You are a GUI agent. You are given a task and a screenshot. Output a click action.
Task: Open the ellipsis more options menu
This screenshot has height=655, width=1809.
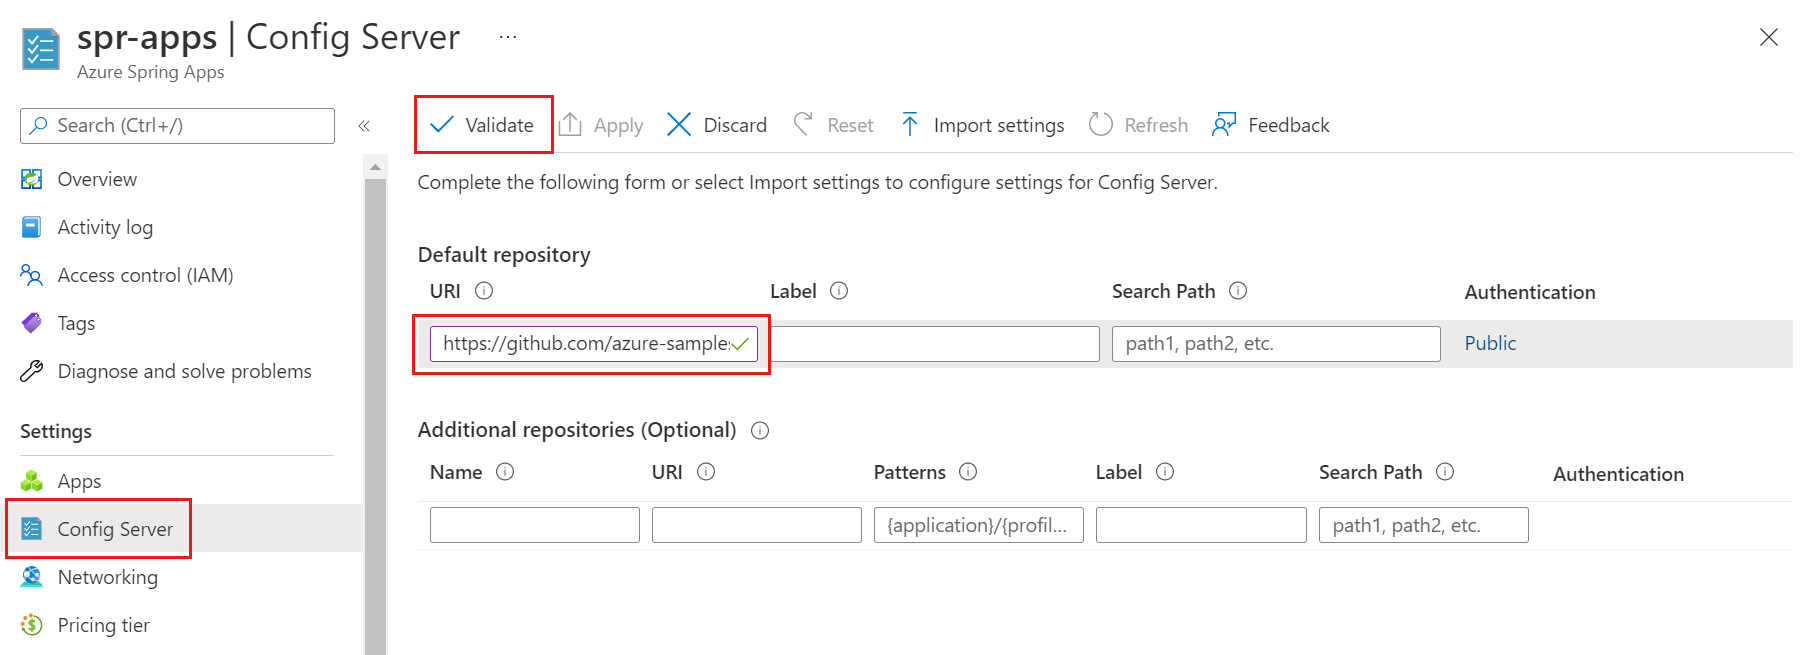coord(508,37)
